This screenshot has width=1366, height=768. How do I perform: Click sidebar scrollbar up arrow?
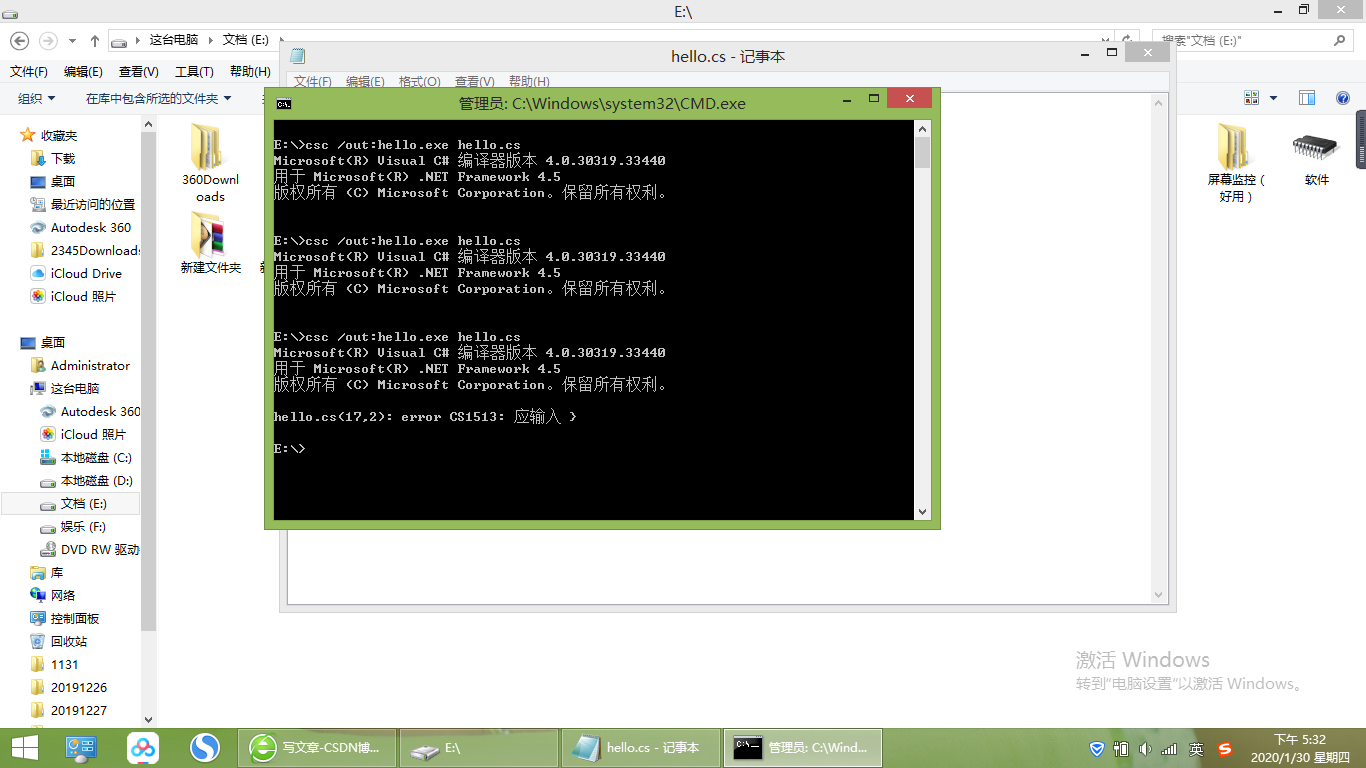tap(149, 124)
